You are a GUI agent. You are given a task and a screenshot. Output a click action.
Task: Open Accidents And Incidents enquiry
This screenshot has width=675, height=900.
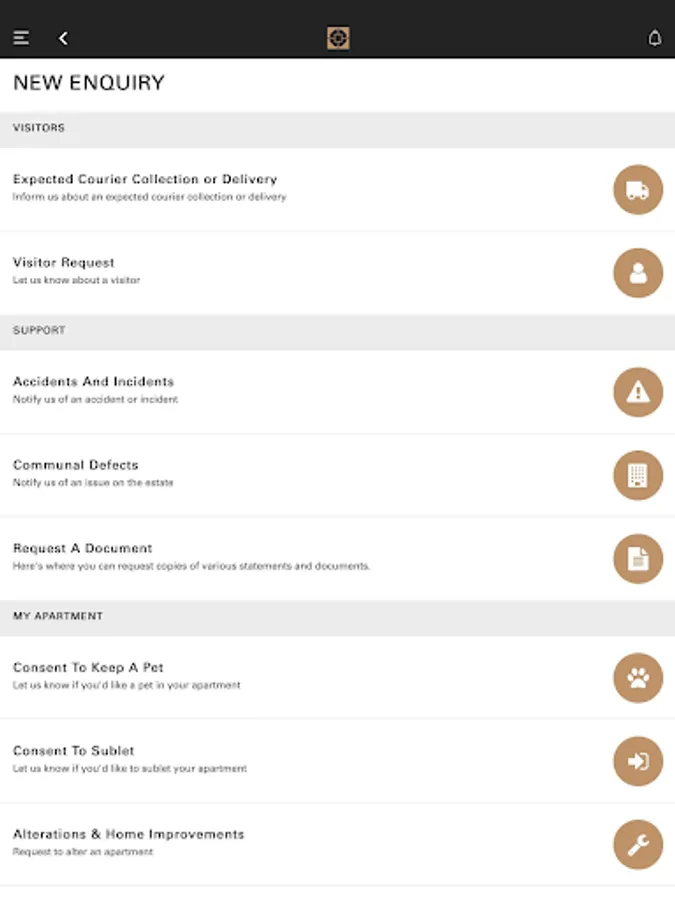[93, 382]
